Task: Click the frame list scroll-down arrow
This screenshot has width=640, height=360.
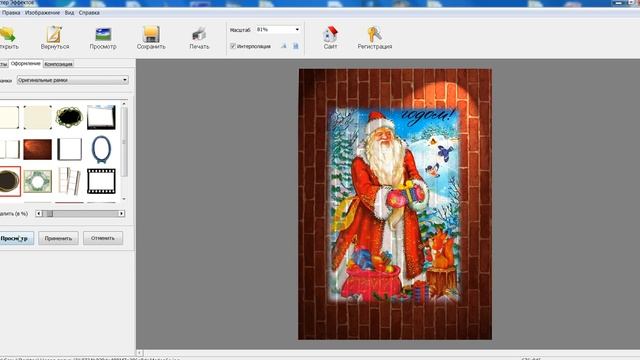Action: [124, 199]
